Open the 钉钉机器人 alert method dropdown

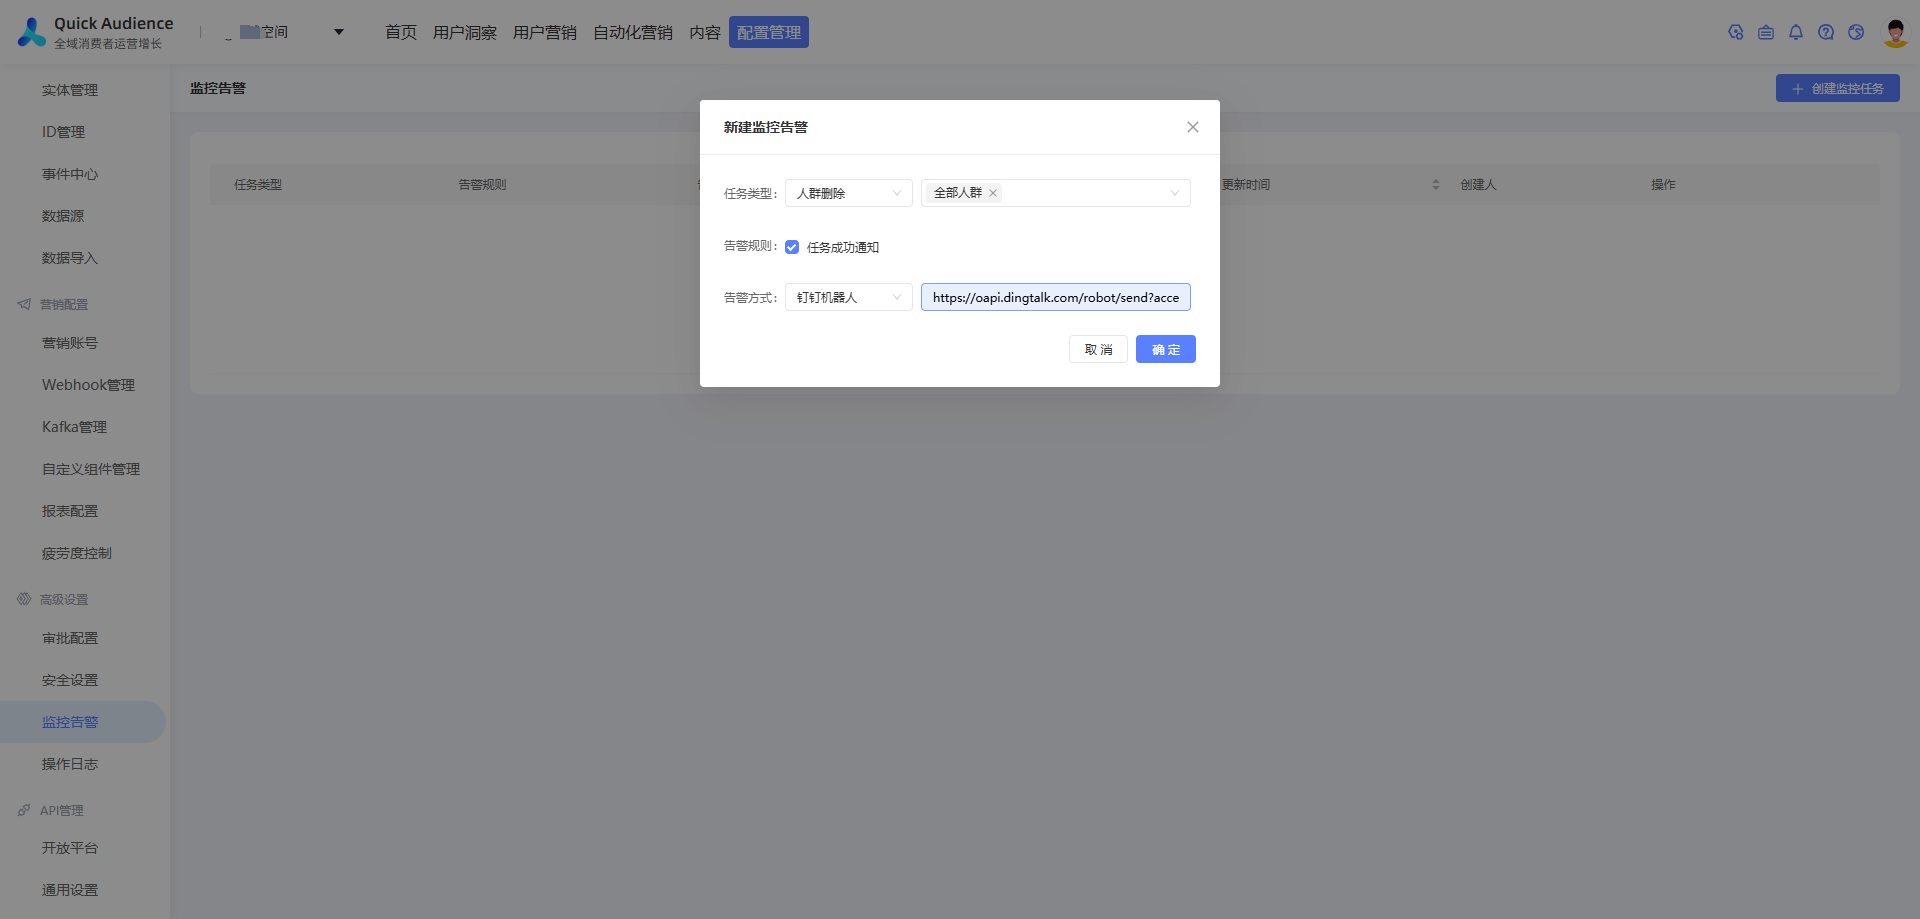point(849,297)
